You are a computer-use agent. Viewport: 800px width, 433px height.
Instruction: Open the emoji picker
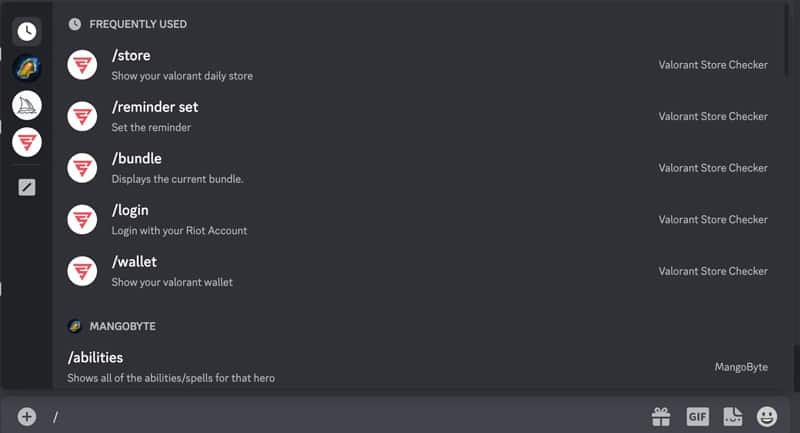[767, 416]
